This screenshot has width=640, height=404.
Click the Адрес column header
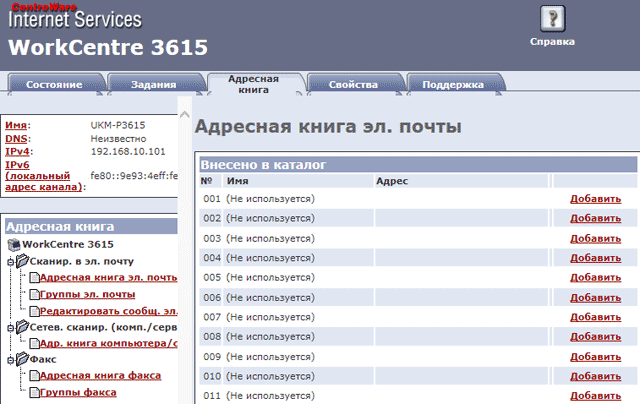[392, 181]
